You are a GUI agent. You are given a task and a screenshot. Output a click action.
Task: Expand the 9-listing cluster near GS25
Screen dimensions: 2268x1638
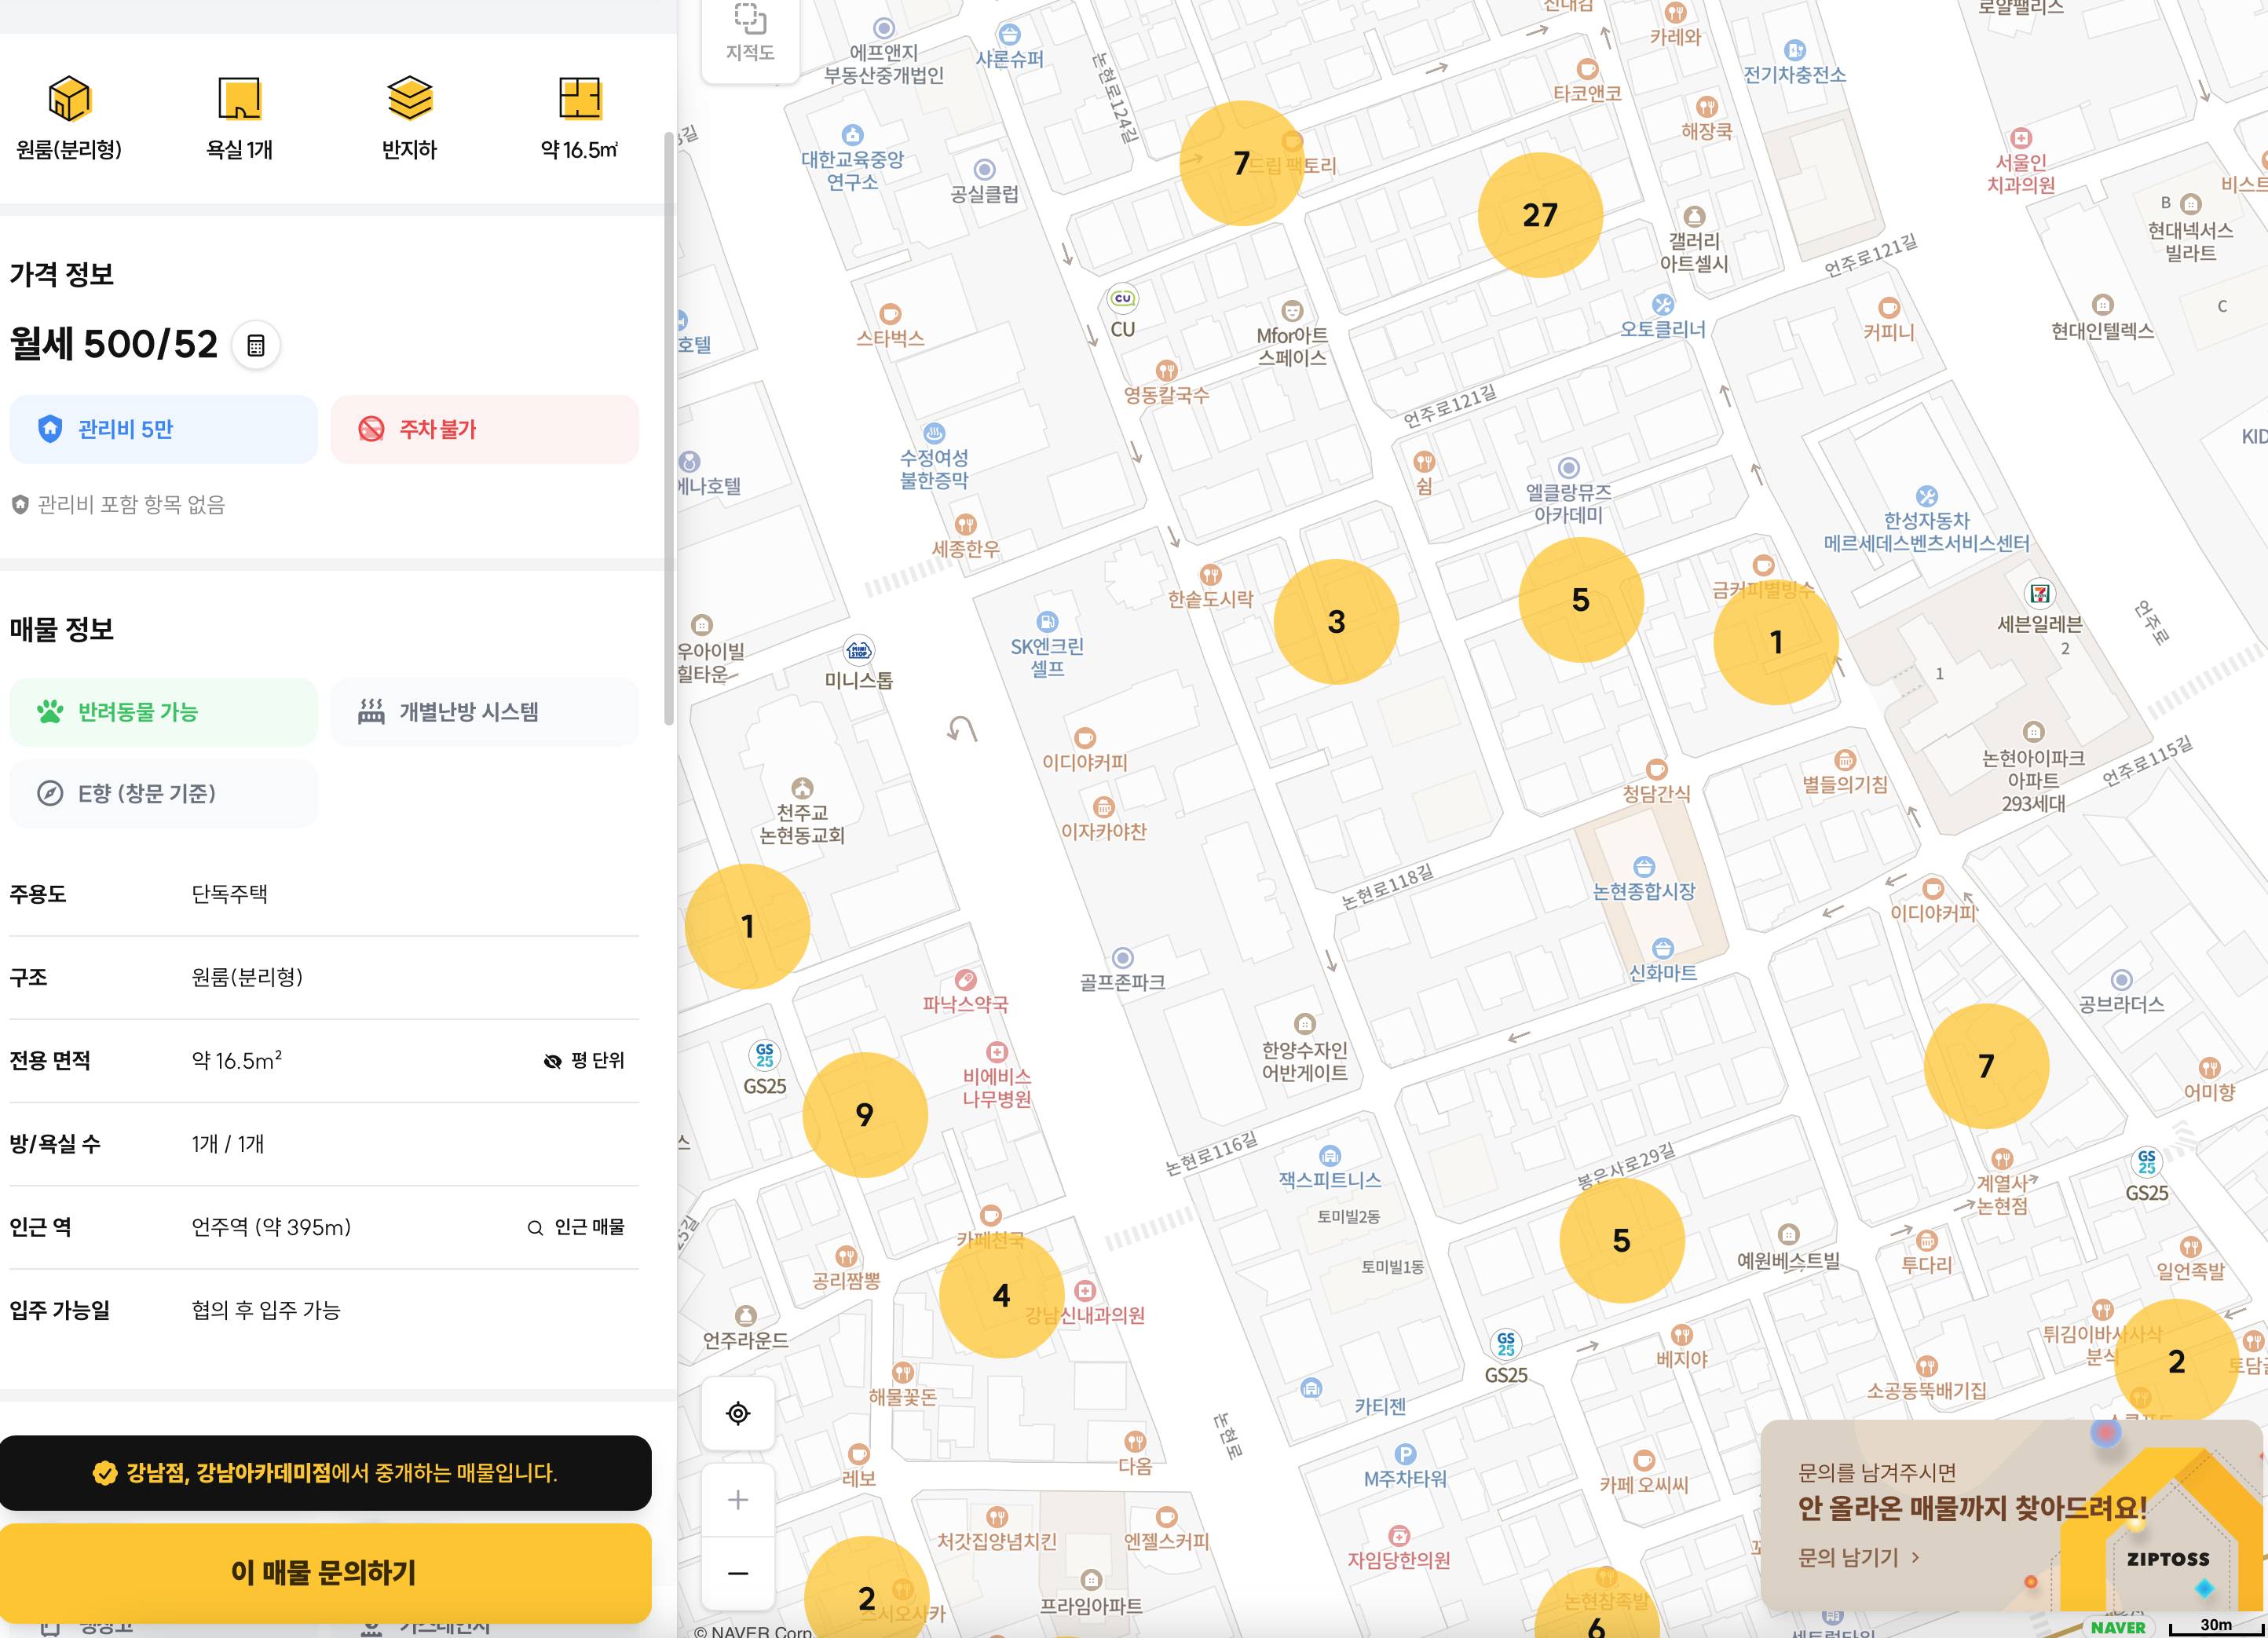[865, 1114]
